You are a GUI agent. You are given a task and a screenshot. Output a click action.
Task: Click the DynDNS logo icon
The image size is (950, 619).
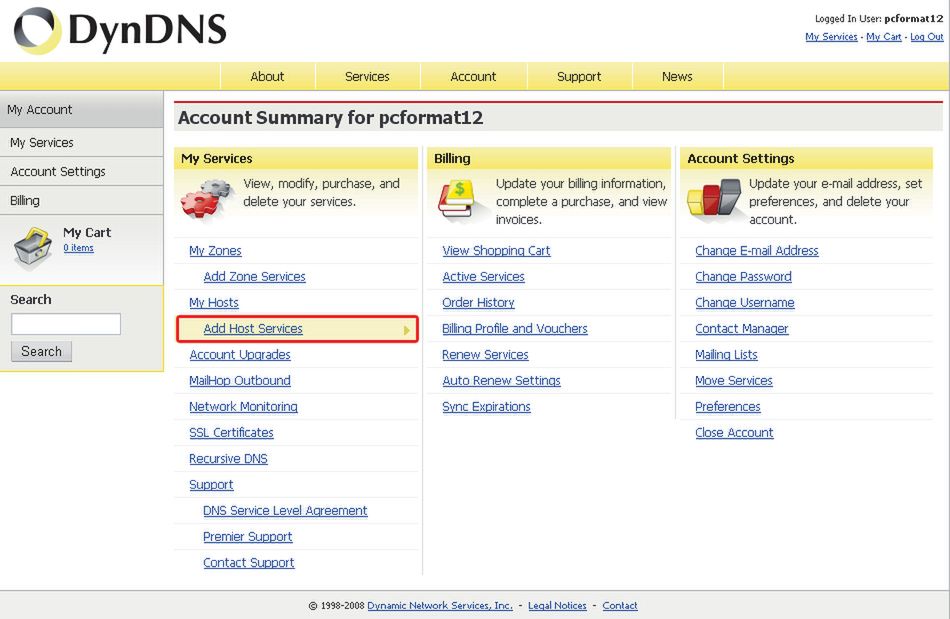click(x=36, y=31)
